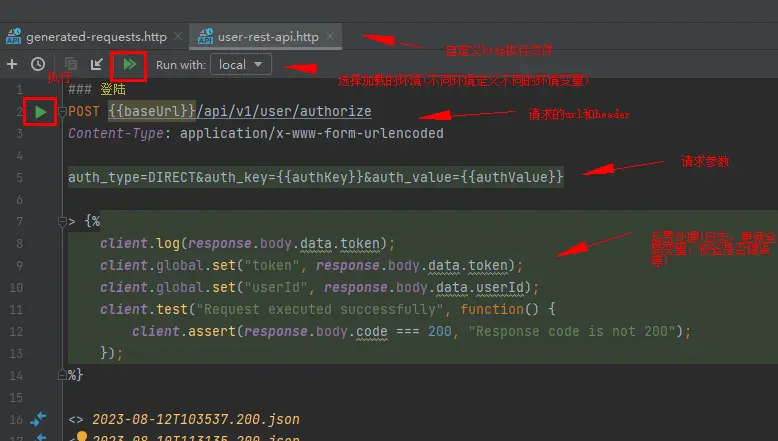Viewport: 778px width, 441px height.
Task: Click API file icon on generated-requests tab
Action: pos(13,36)
